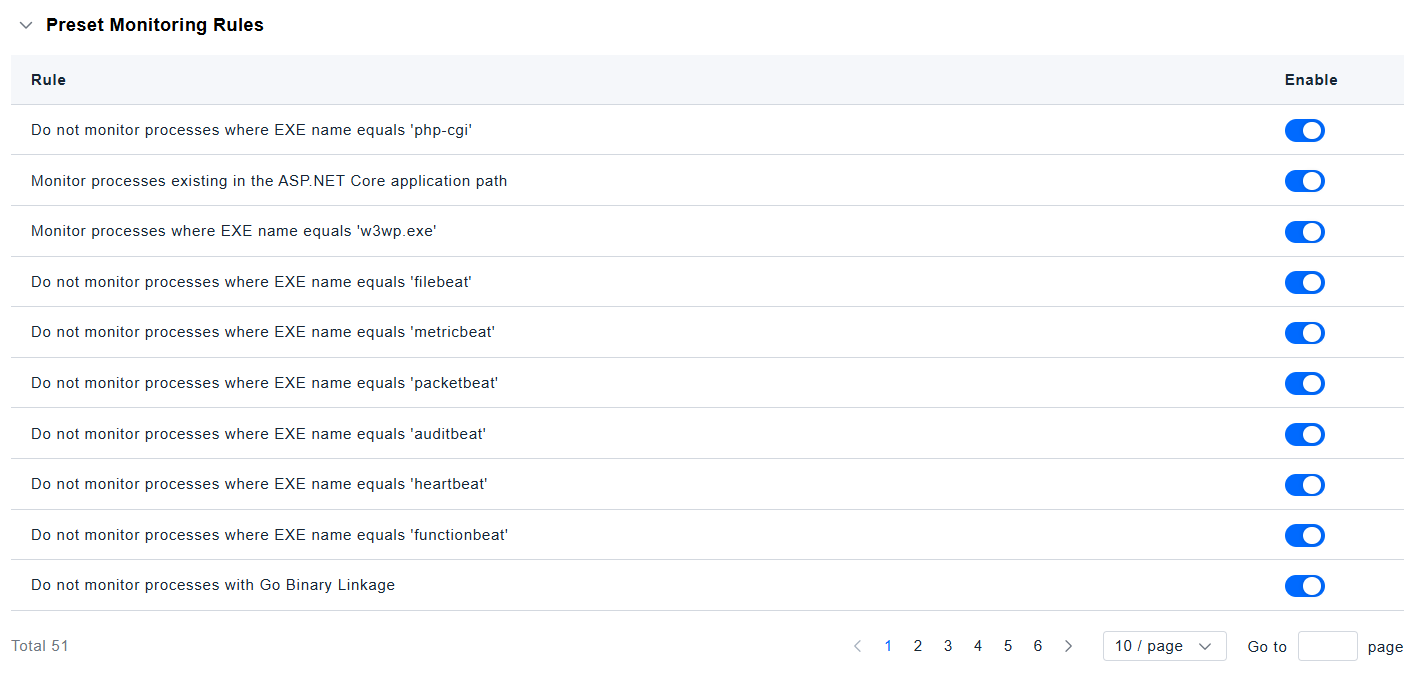Jump to page 3 of rules
Viewport: 1421px width, 677px height.
[x=948, y=646]
